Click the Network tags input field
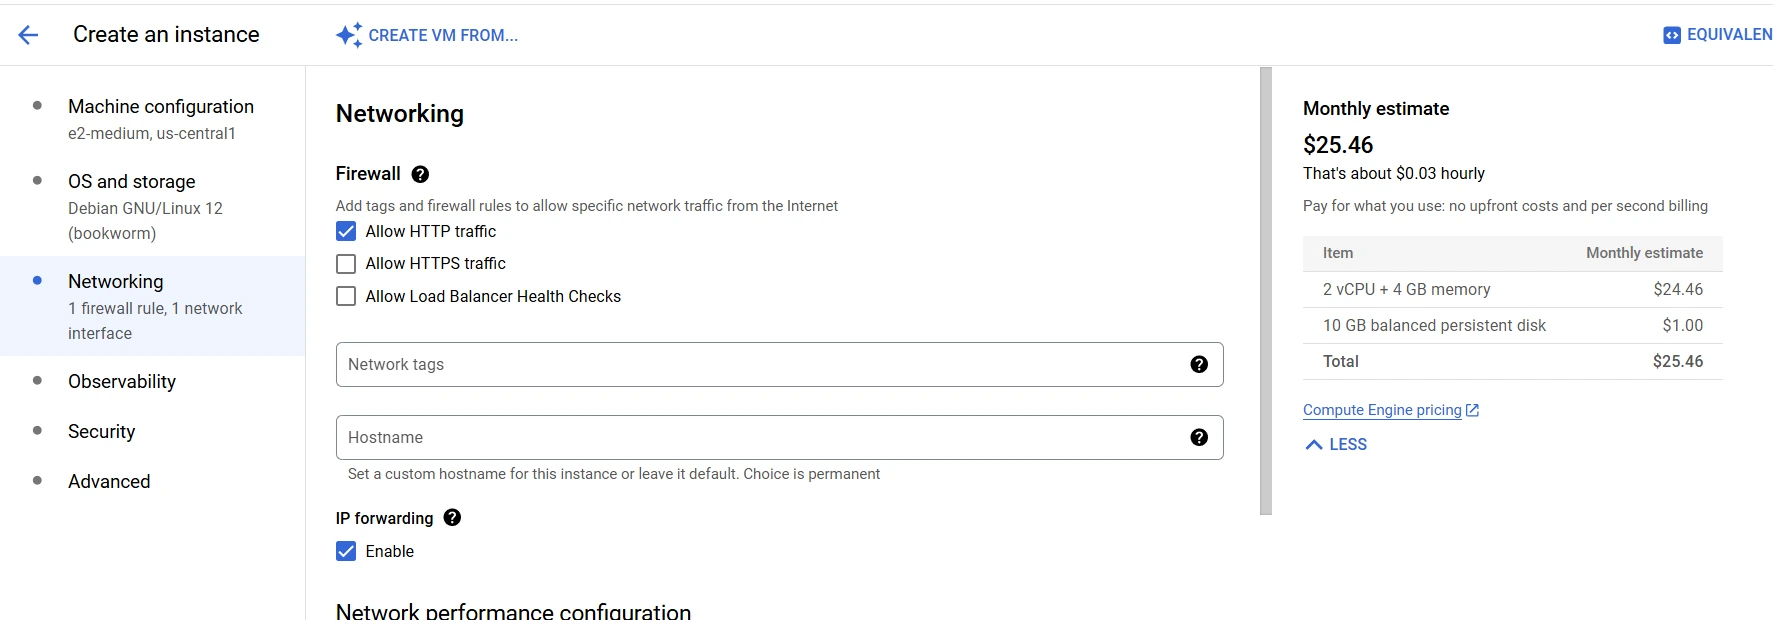1773x620 pixels. pos(779,365)
